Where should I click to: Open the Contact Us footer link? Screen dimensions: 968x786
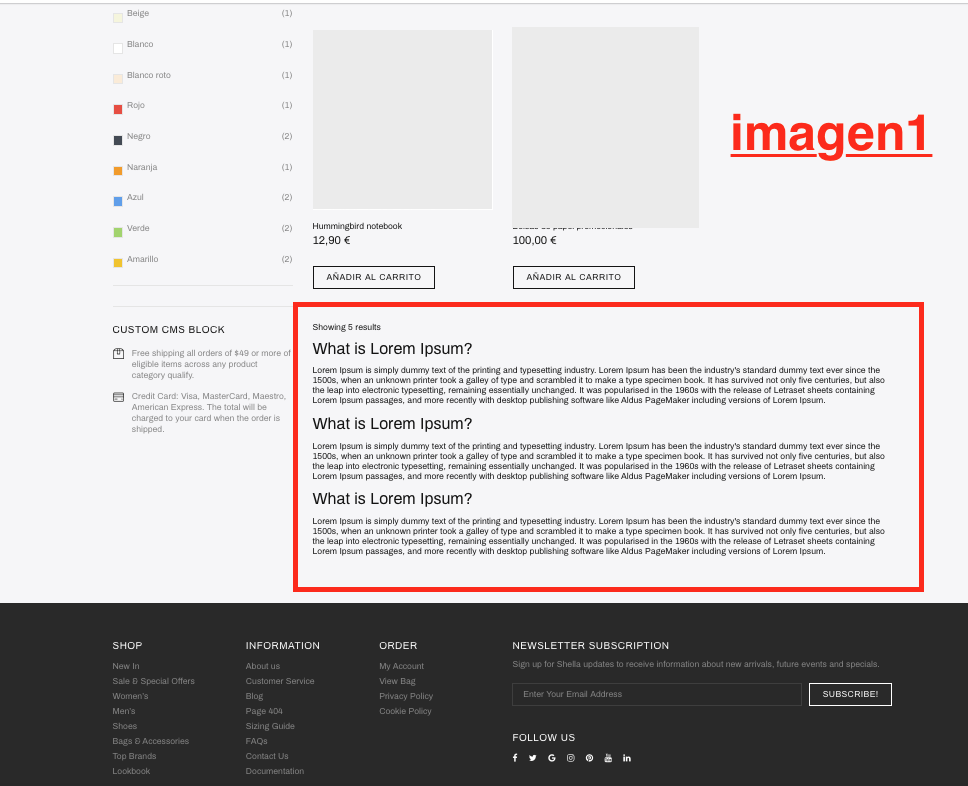[267, 756]
